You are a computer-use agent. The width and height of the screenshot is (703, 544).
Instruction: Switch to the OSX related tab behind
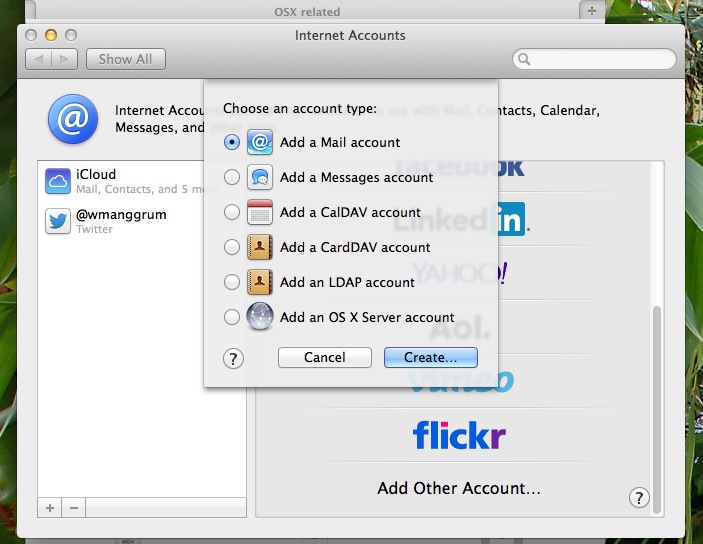point(307,12)
